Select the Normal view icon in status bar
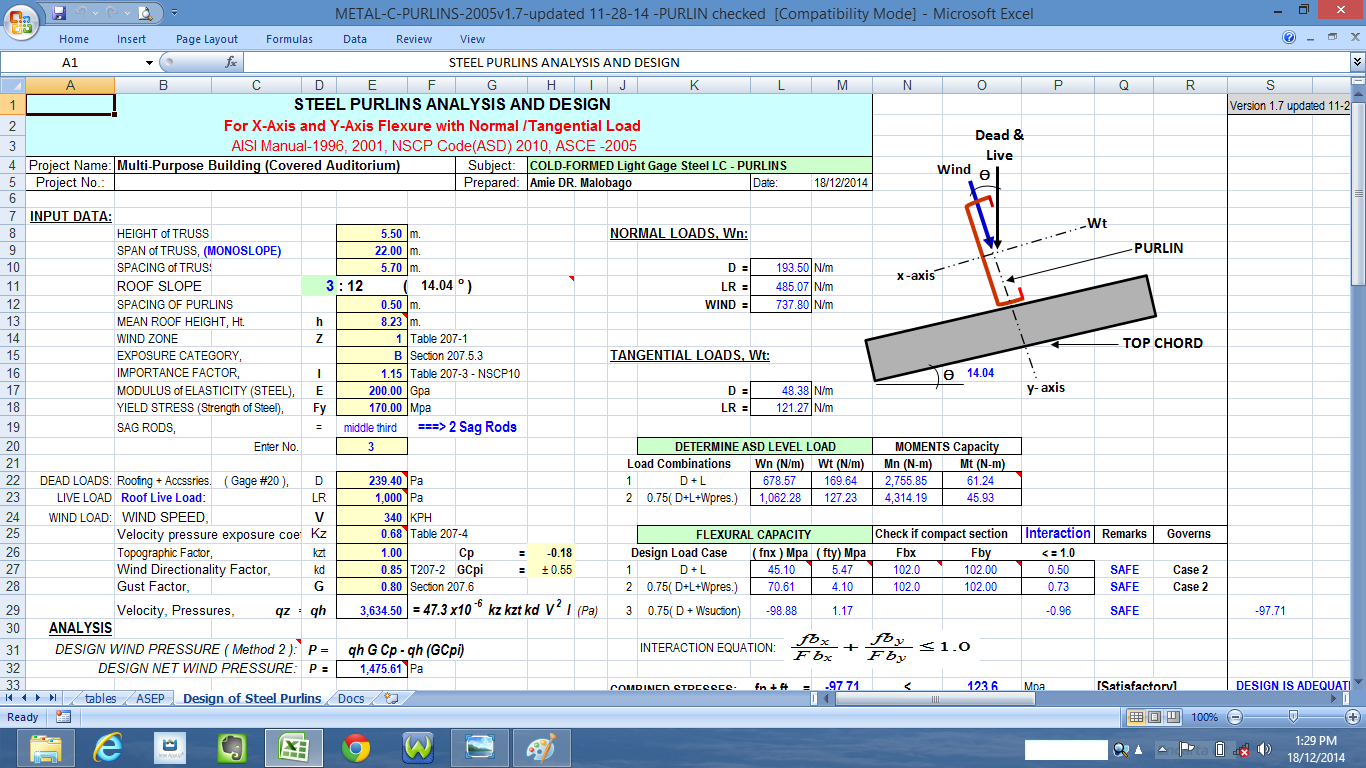This screenshot has height=768, width=1366. click(1135, 717)
